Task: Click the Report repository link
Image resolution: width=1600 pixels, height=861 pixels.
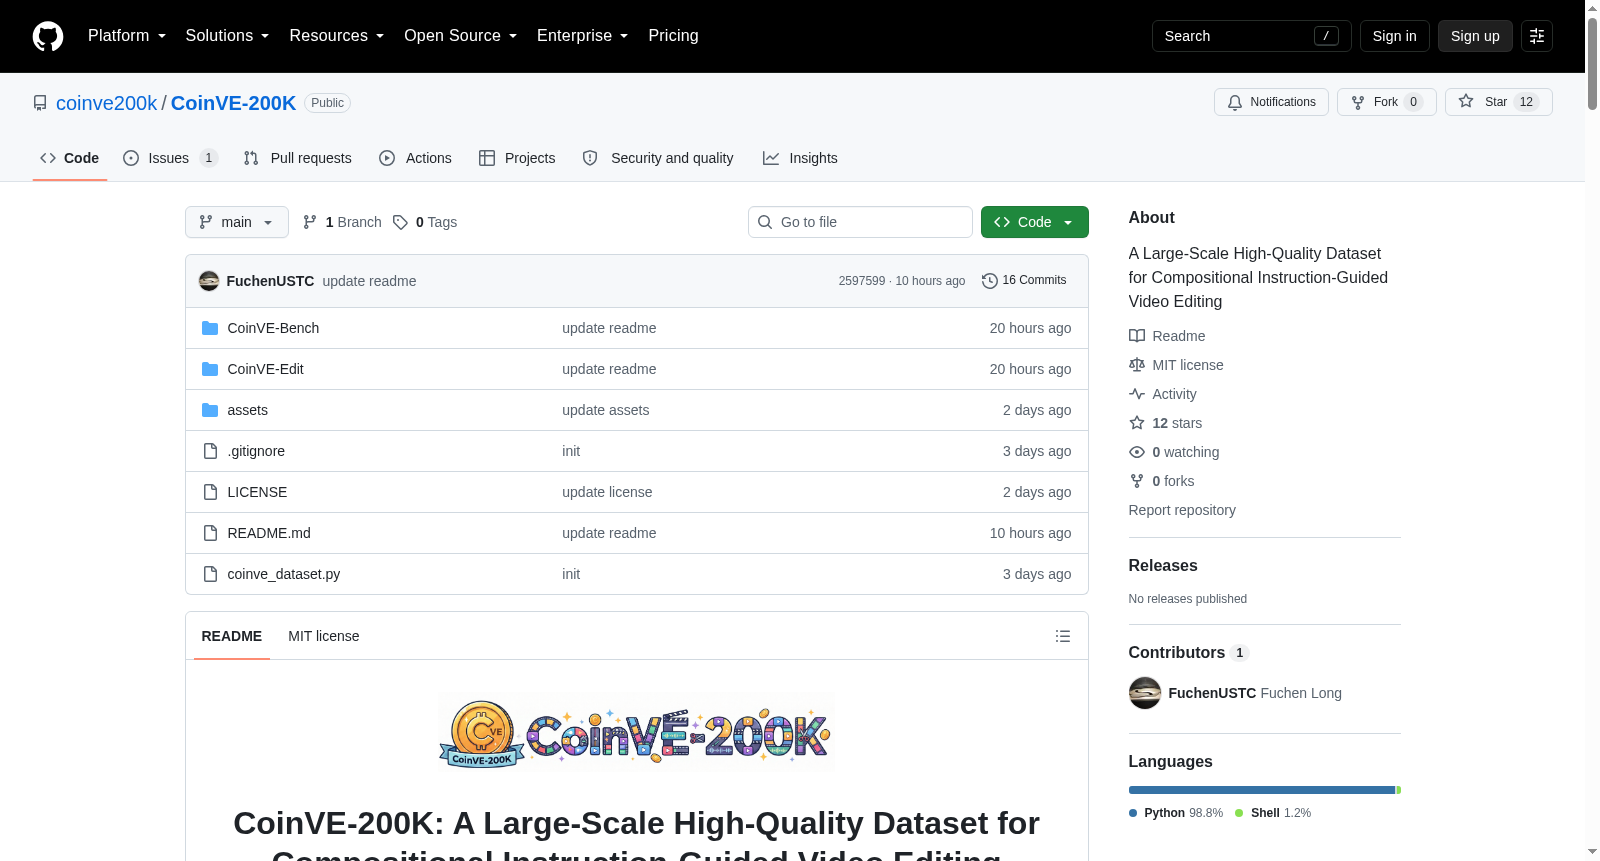Action: 1182,510
